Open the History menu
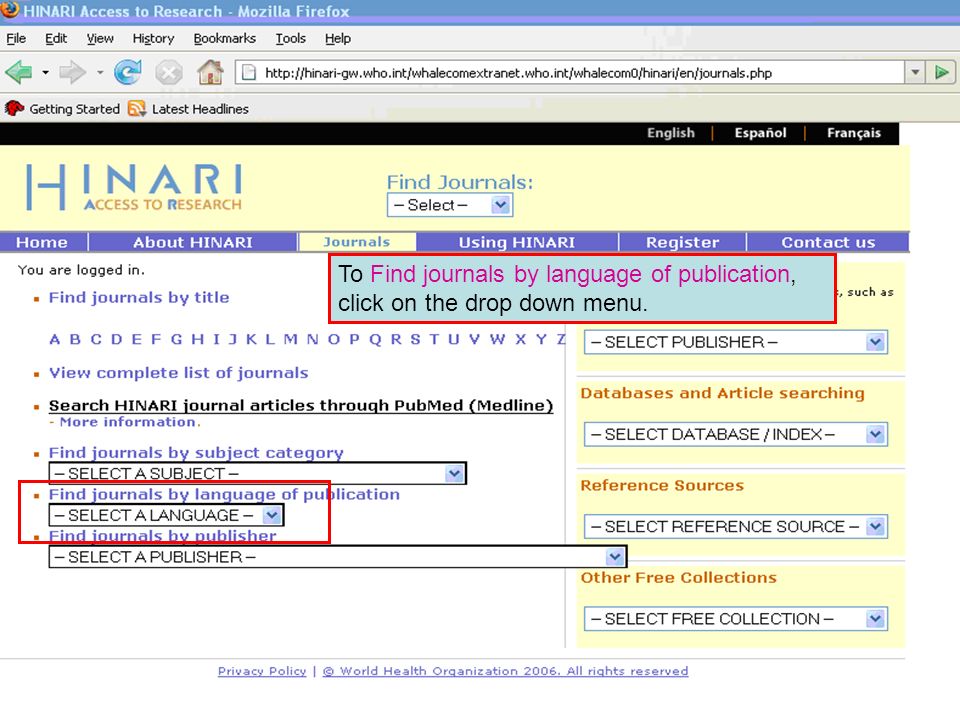 (153, 39)
